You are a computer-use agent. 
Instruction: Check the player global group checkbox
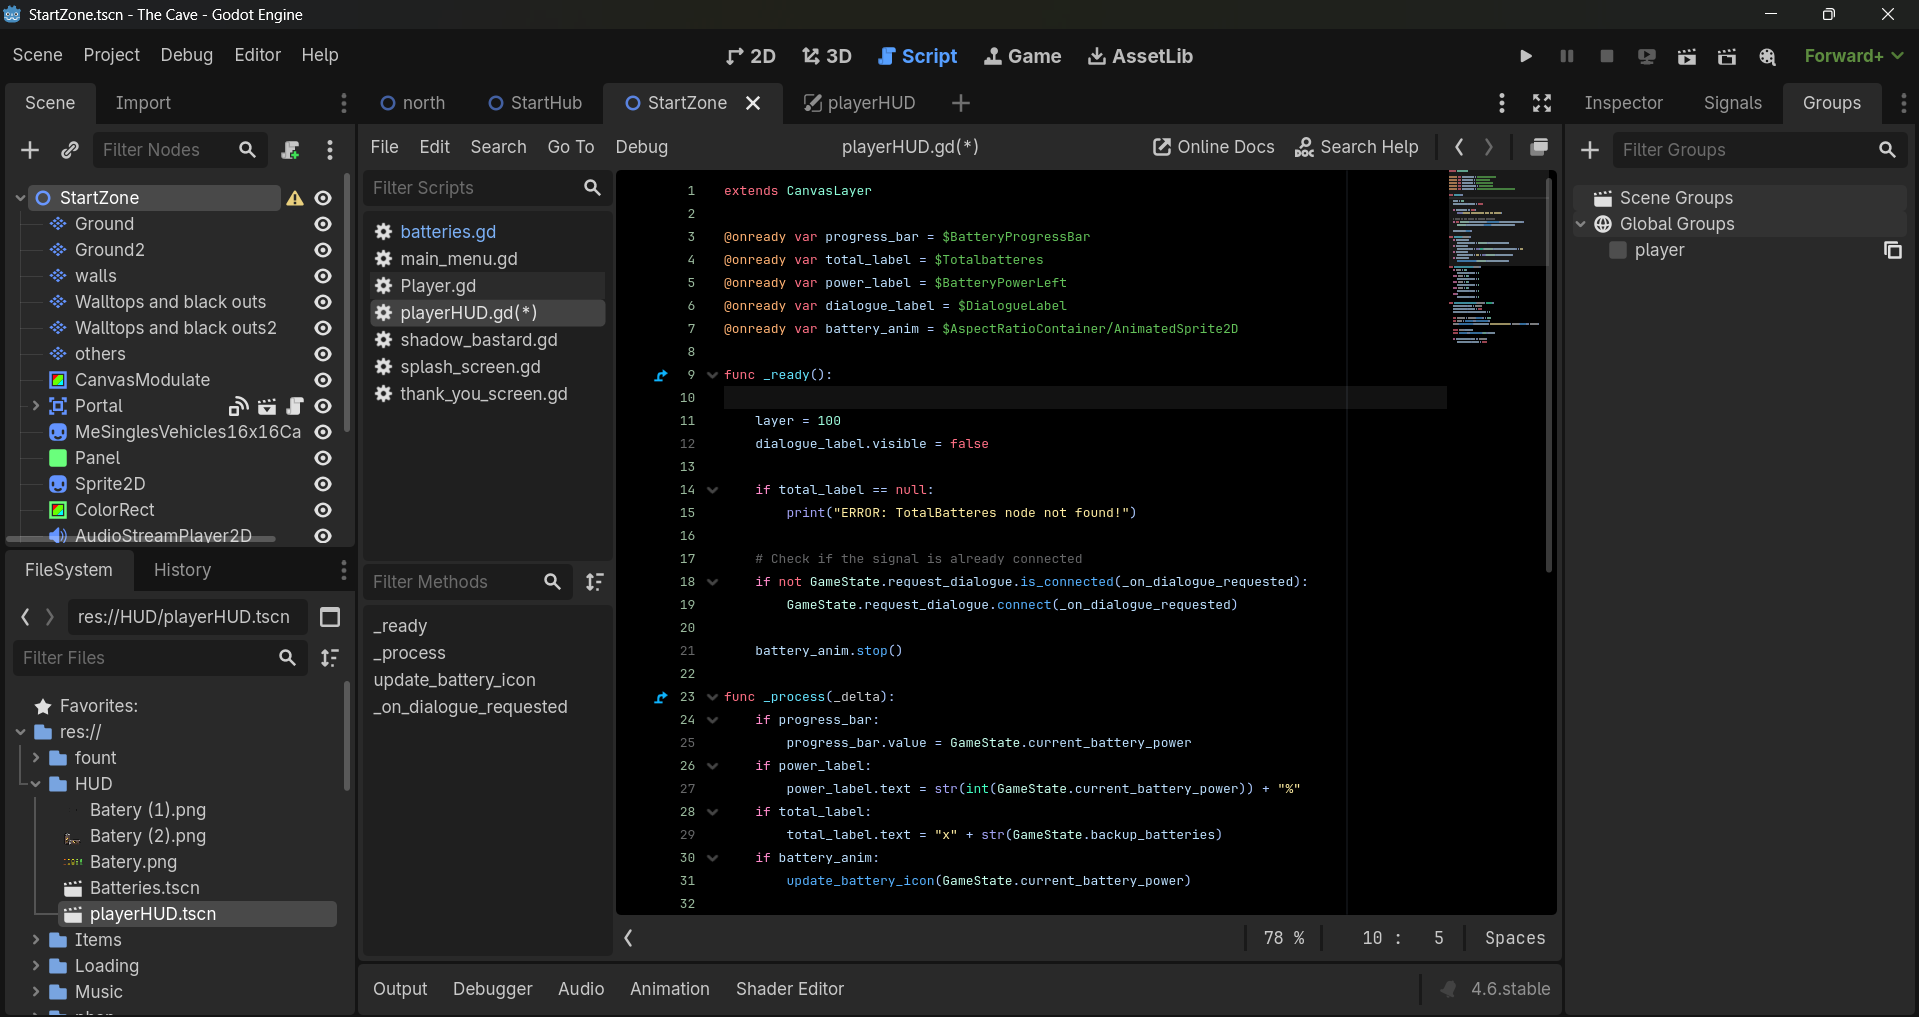tap(1617, 250)
